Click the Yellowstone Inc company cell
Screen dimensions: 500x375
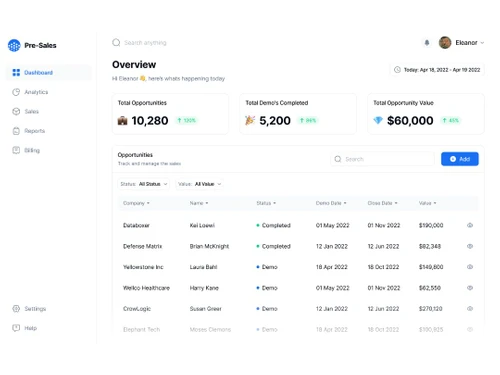coord(143,267)
